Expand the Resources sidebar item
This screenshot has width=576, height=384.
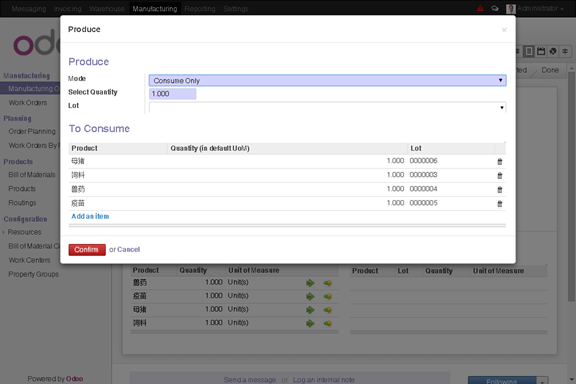tap(24, 232)
